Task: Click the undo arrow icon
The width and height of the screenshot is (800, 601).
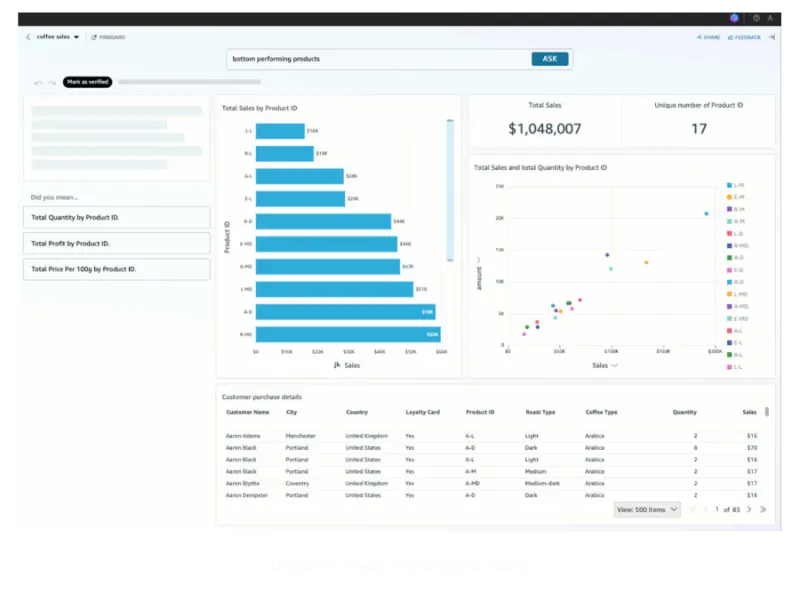Action: click(38, 82)
